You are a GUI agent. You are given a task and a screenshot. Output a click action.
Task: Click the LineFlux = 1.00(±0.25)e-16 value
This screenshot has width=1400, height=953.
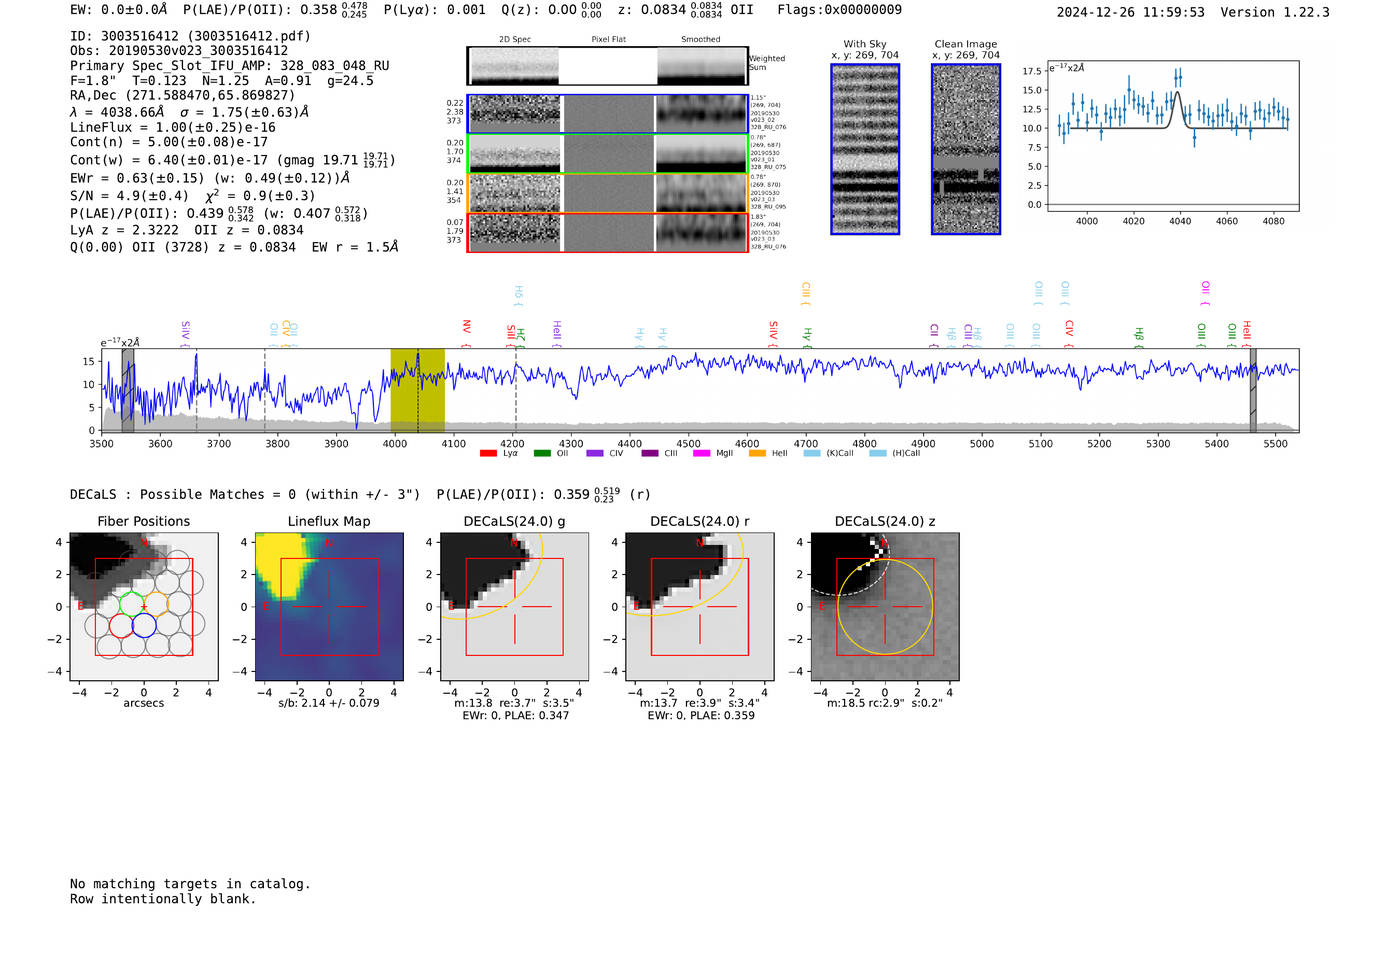point(173,128)
